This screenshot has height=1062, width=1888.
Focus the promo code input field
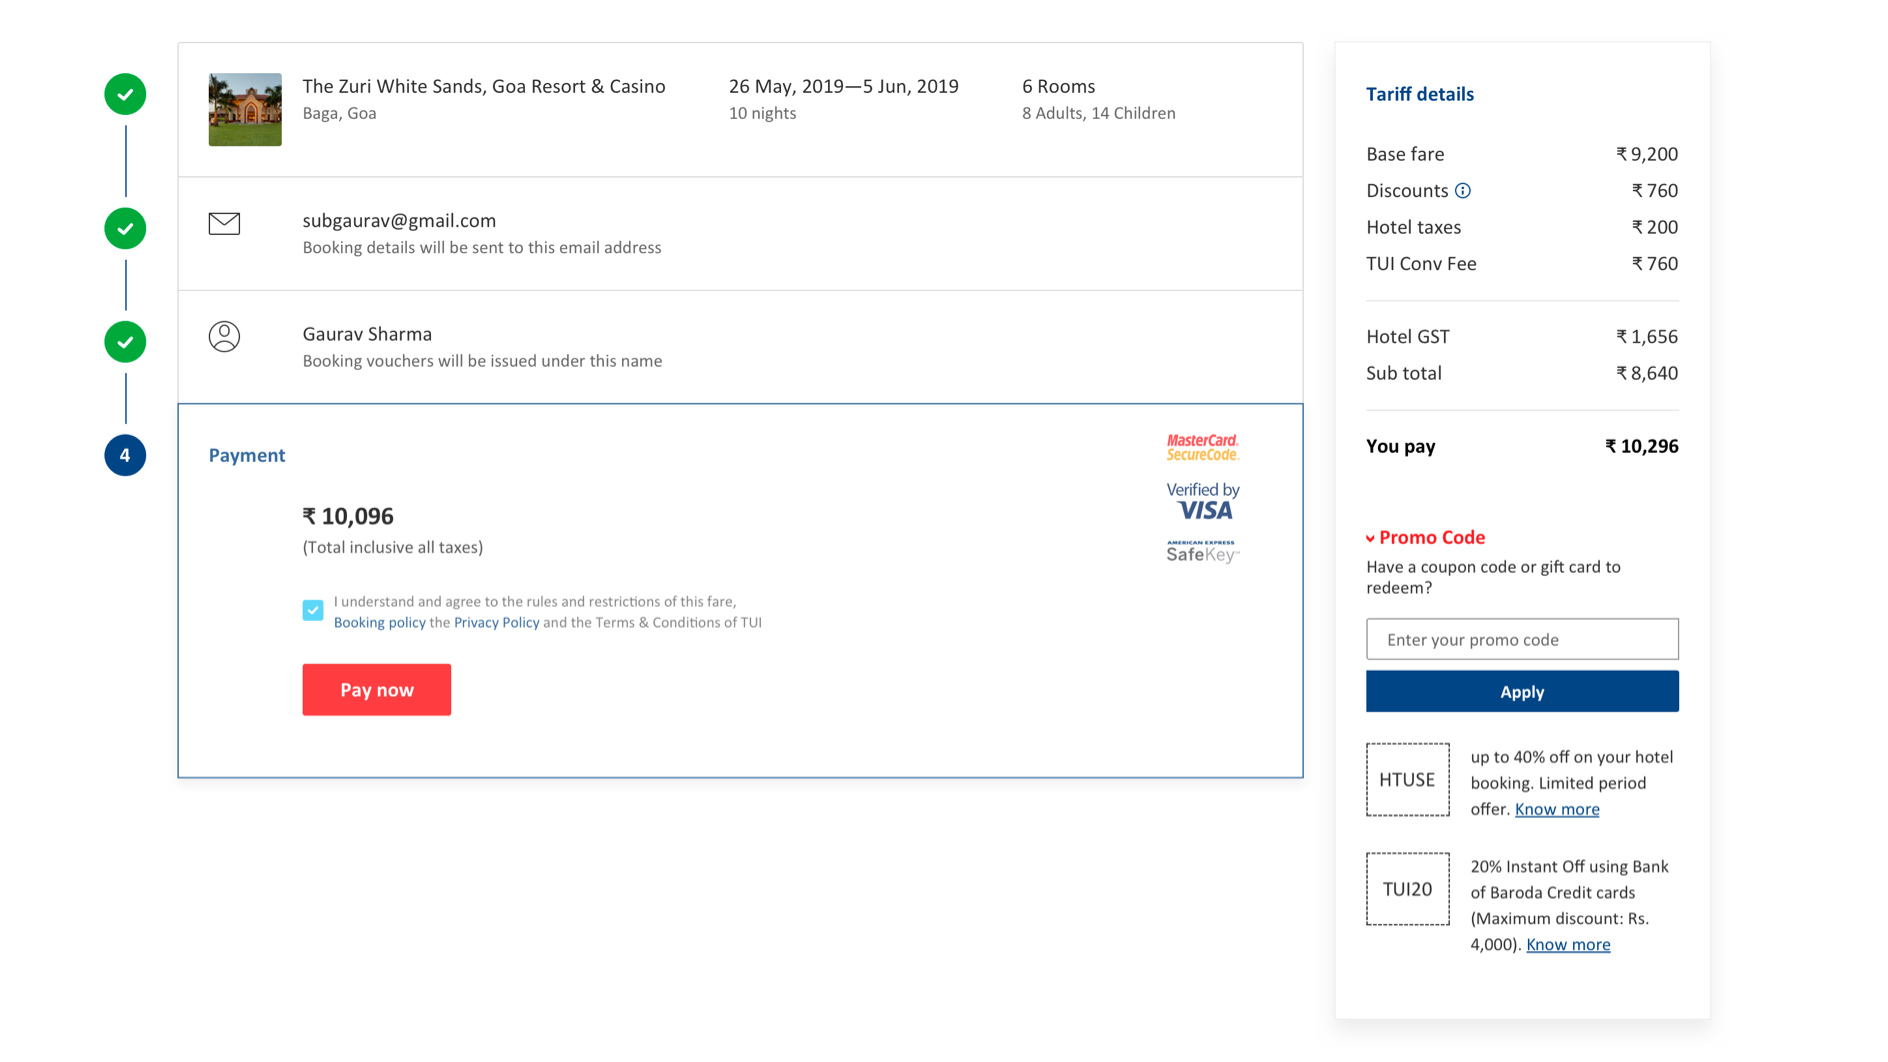coord(1521,639)
